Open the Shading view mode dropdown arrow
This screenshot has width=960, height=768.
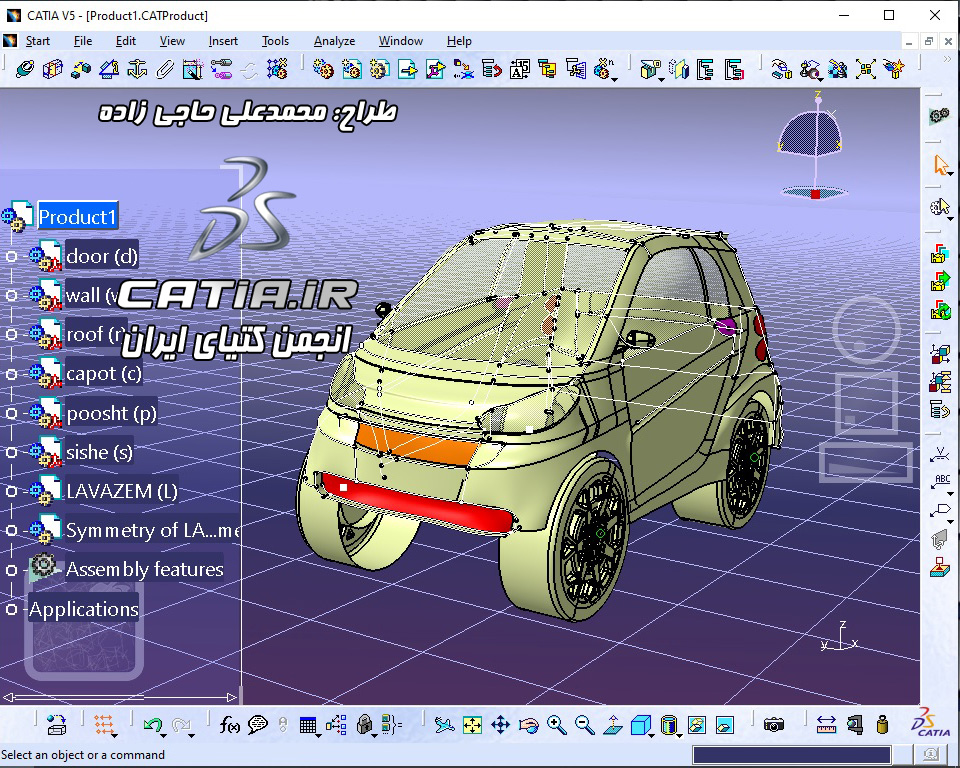coord(681,735)
